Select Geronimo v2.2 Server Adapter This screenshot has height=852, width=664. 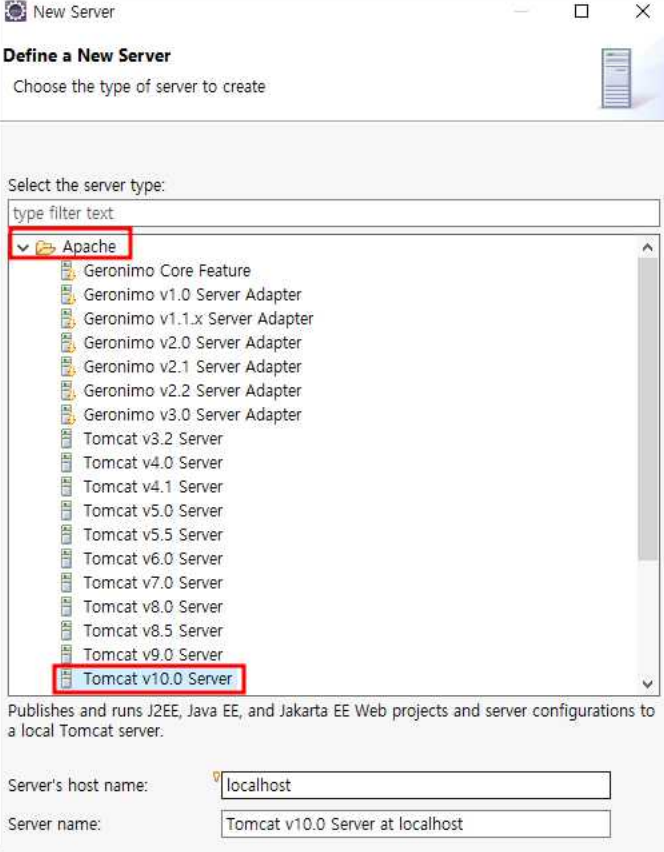tap(192, 391)
